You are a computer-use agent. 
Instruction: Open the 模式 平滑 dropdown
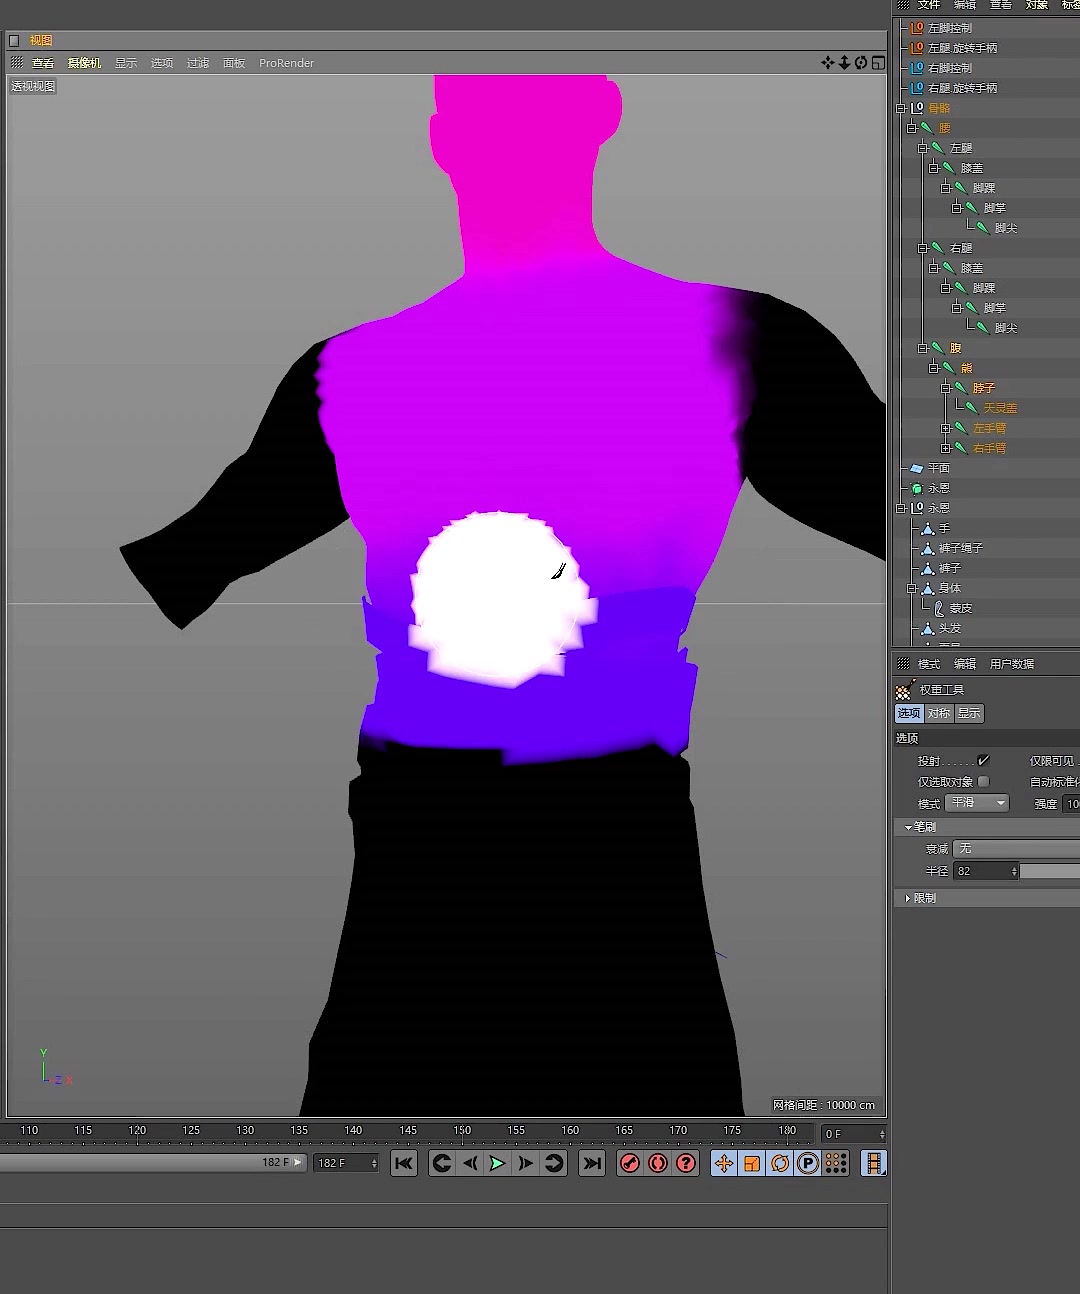(x=977, y=803)
